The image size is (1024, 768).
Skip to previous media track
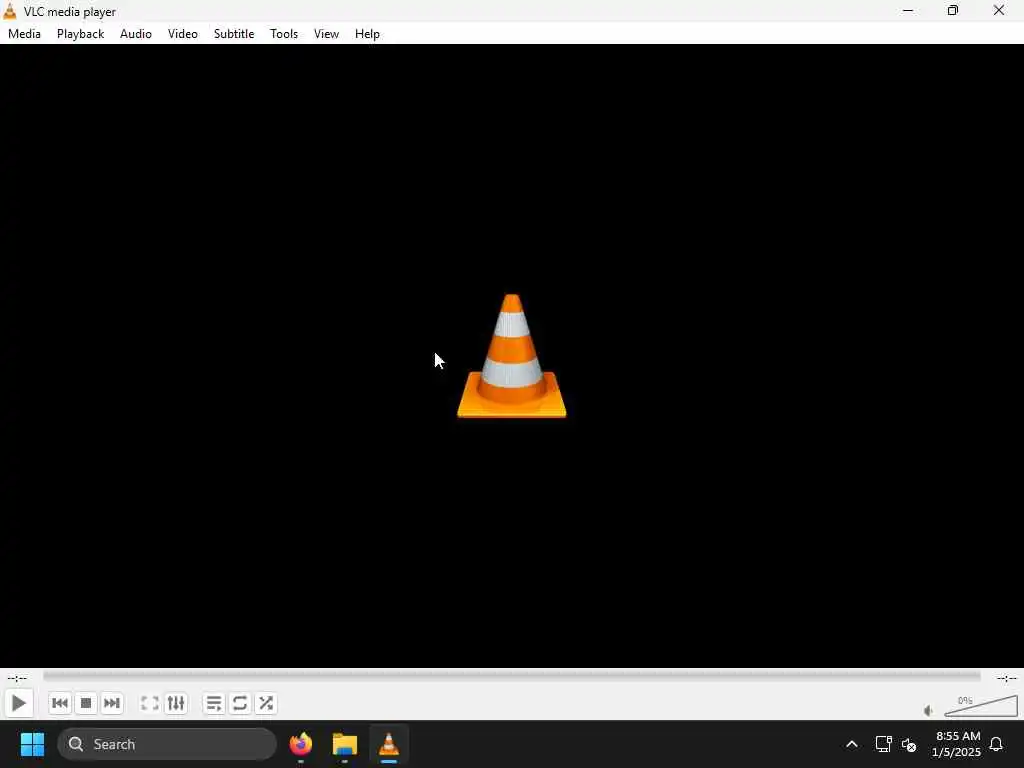coord(59,703)
